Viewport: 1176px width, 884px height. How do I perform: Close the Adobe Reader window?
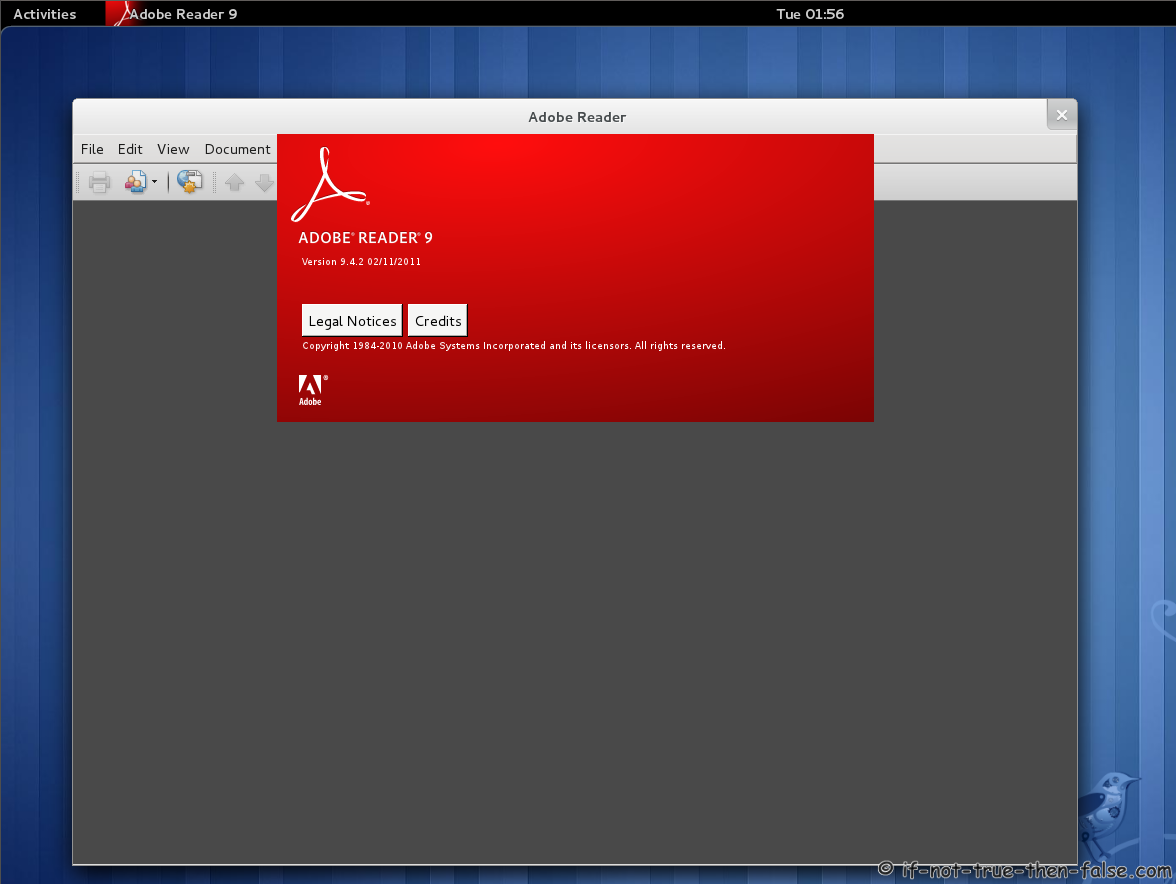[x=1062, y=115]
